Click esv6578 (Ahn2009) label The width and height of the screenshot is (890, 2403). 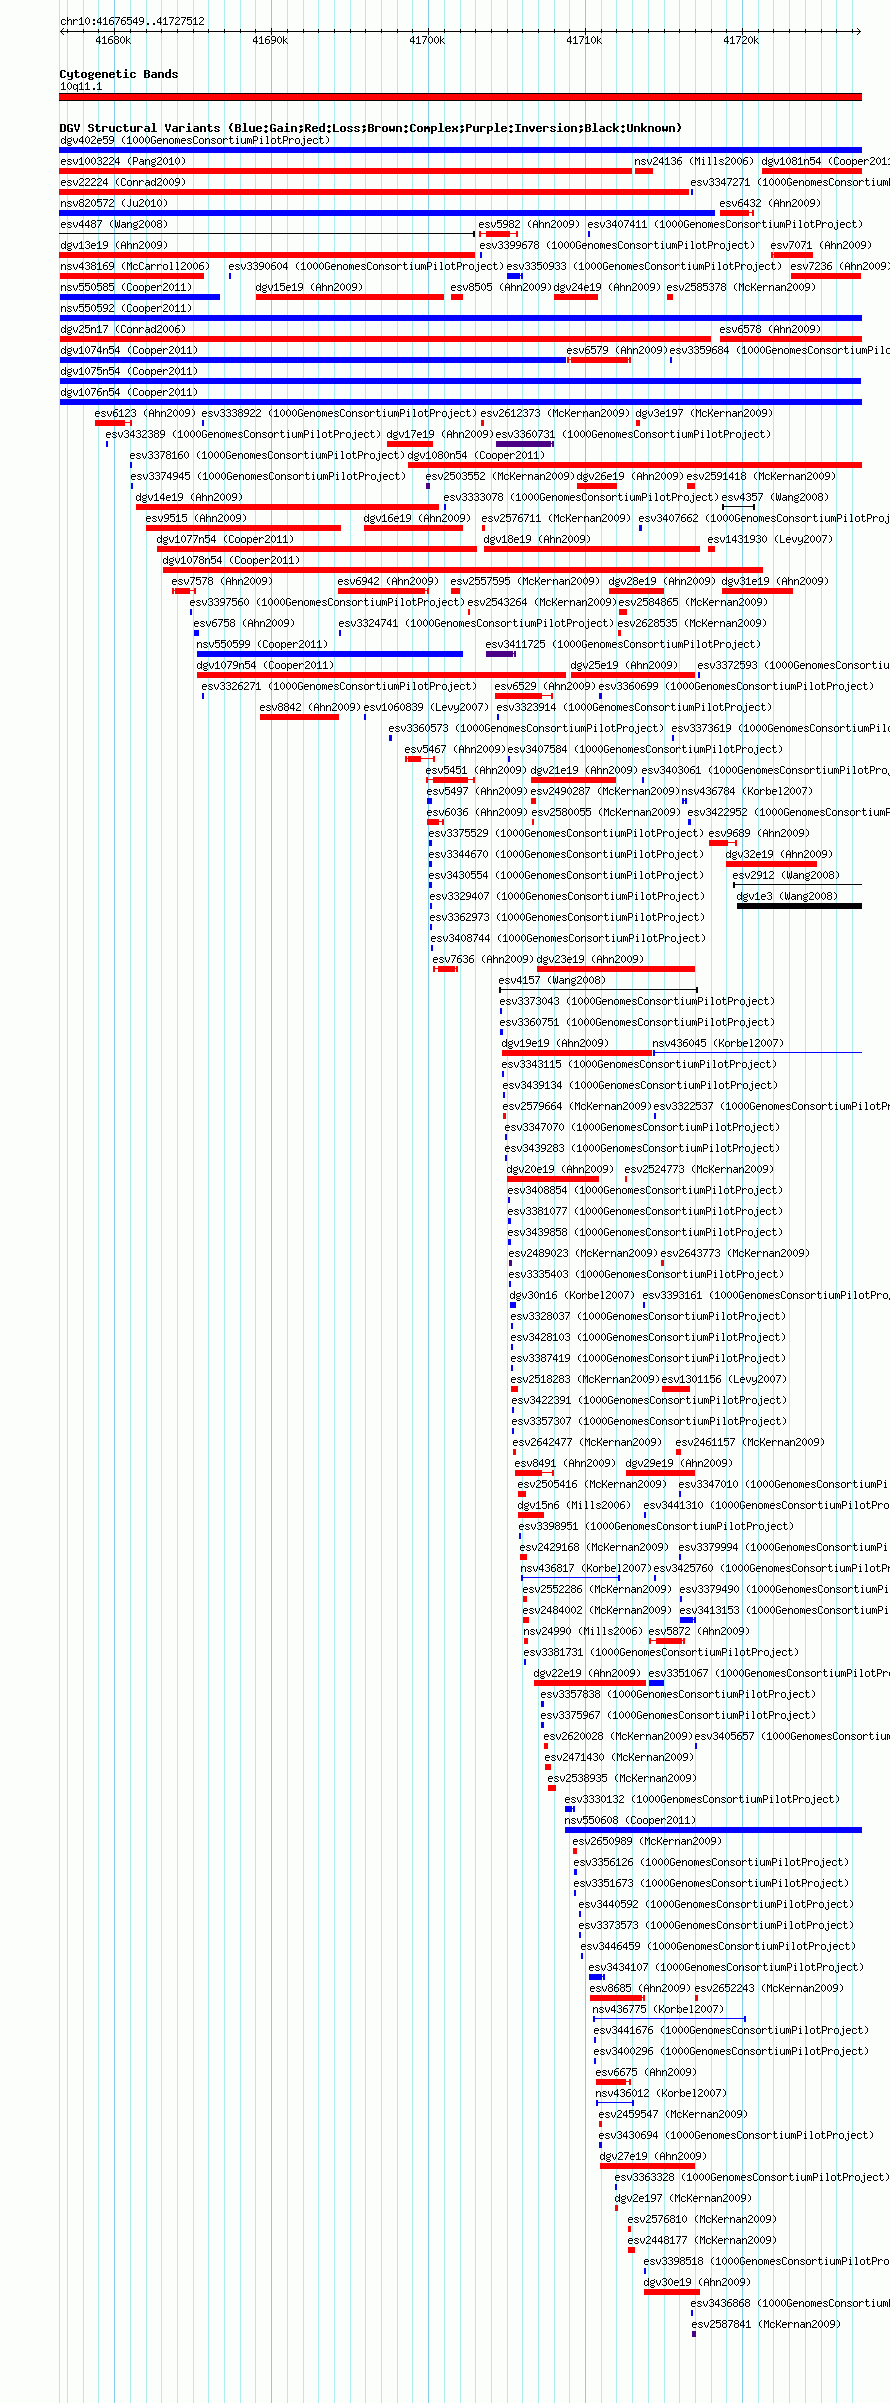770,329
